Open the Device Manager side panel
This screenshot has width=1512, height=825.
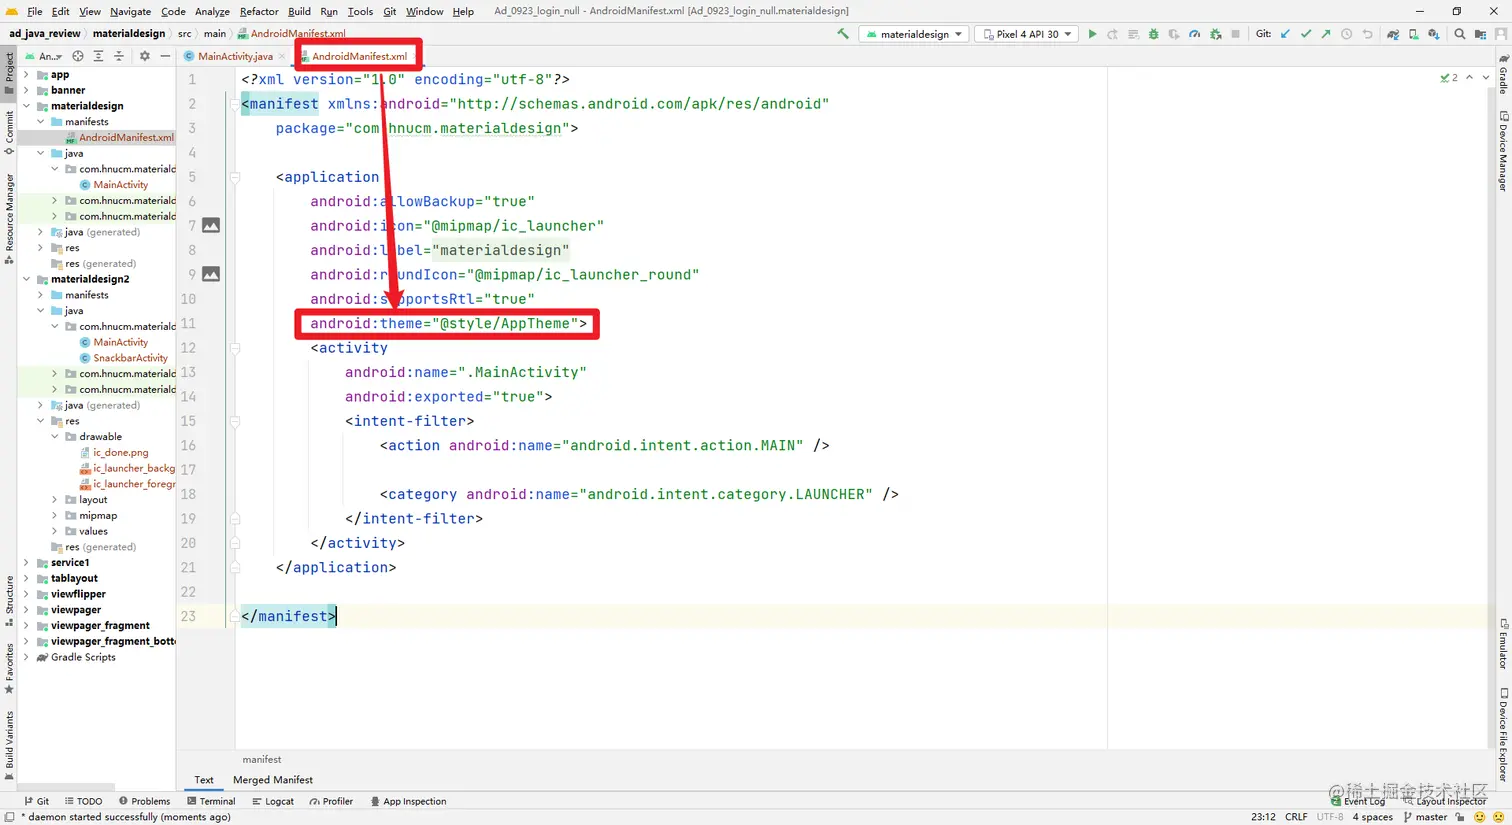pos(1502,151)
